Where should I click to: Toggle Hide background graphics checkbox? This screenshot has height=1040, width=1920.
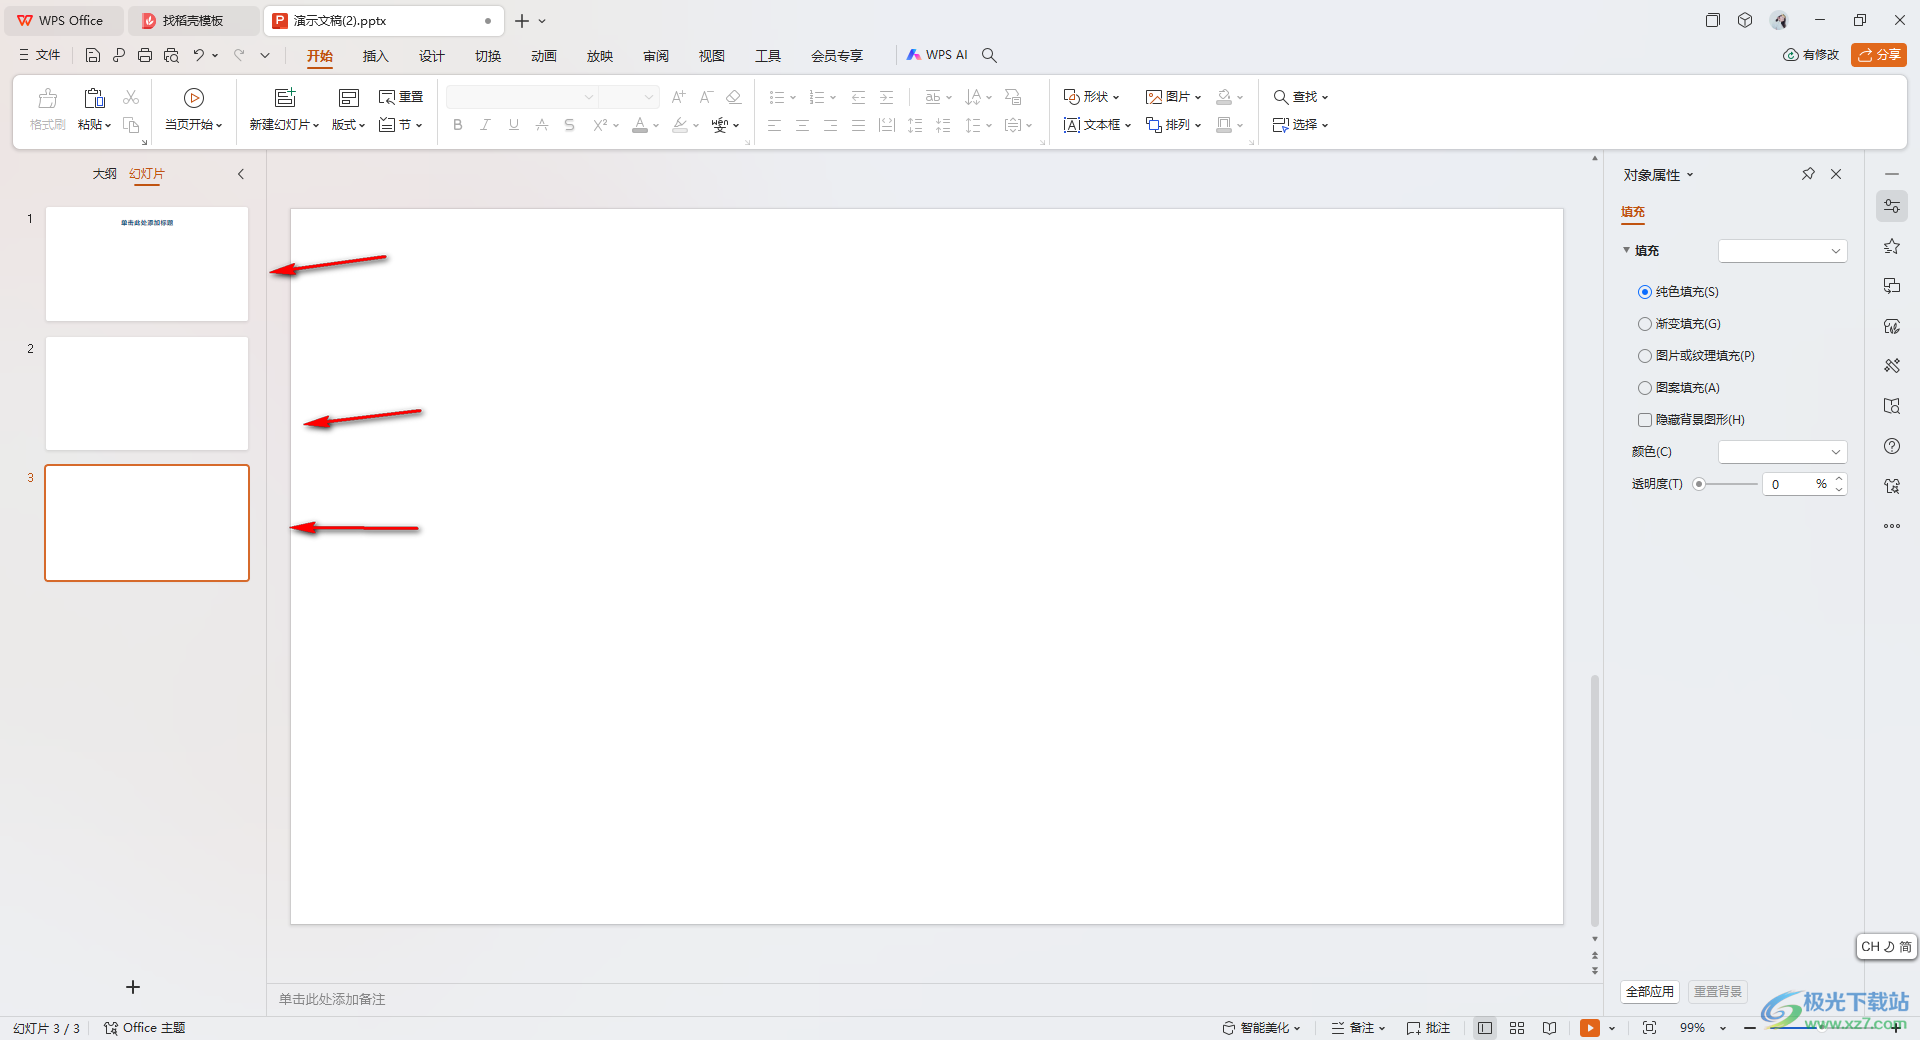tap(1645, 420)
